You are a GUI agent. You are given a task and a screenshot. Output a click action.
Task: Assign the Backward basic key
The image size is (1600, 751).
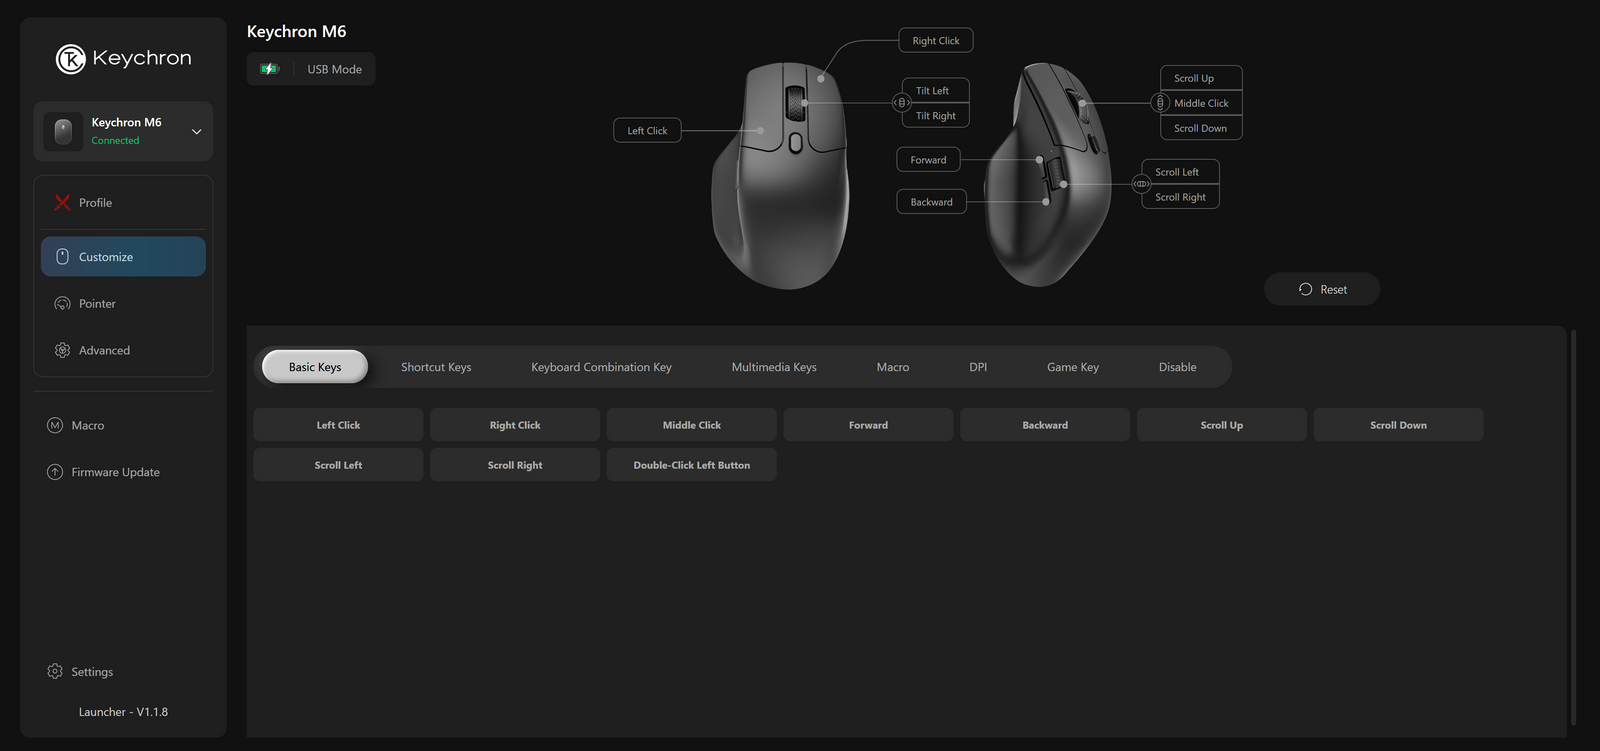point(1045,425)
